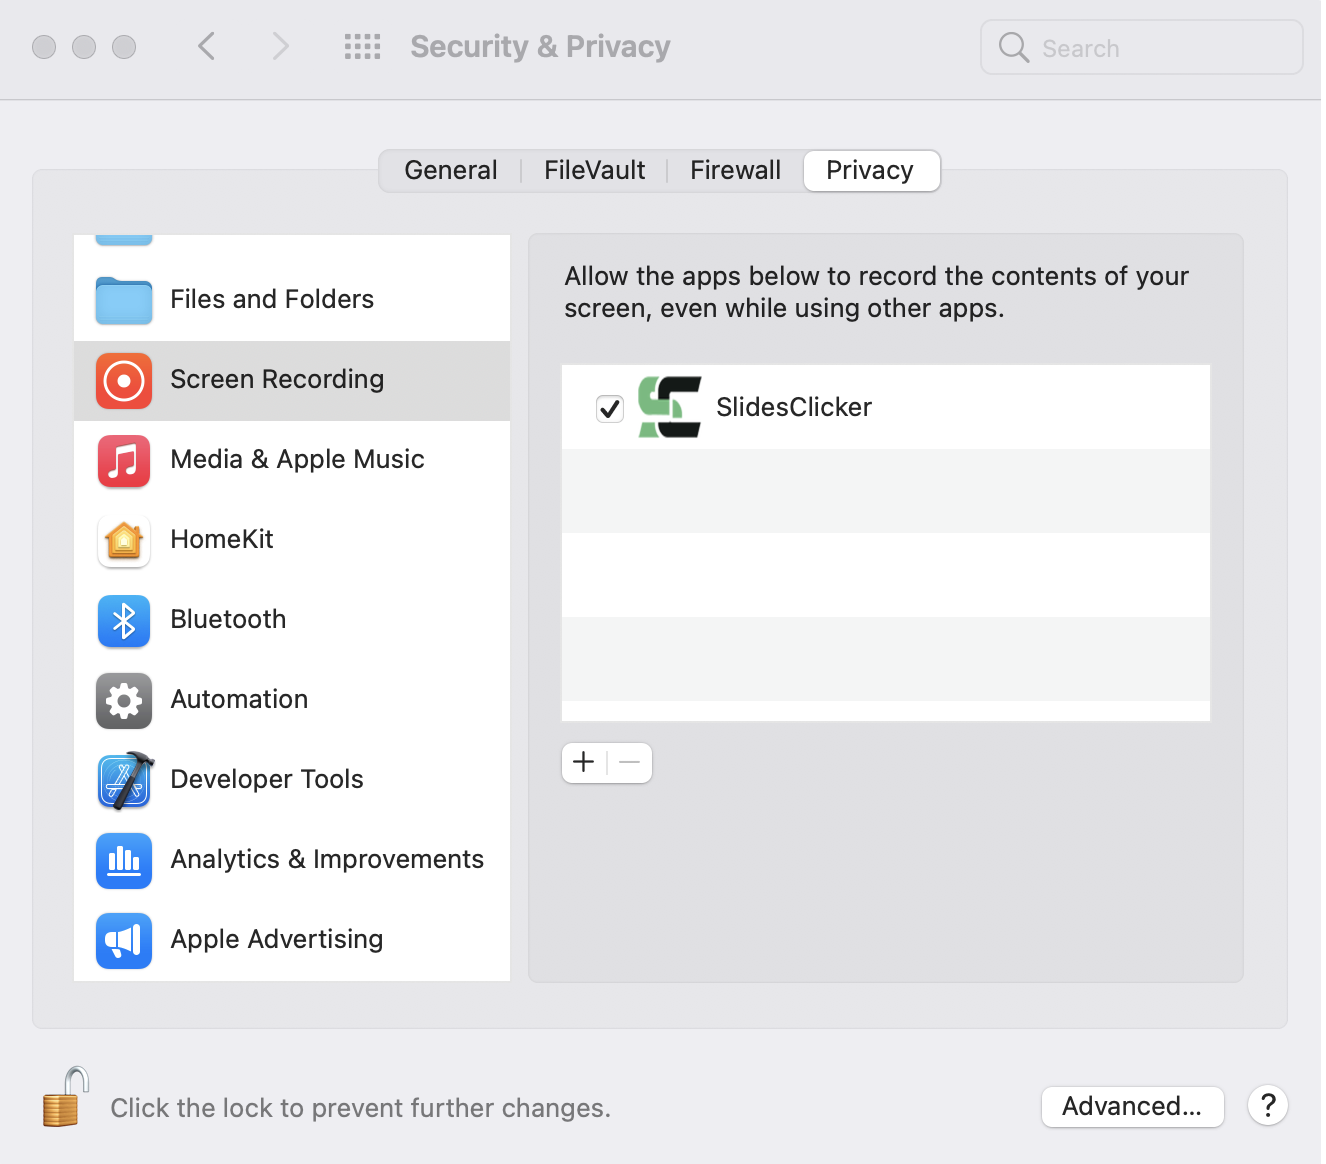Screen dimensions: 1326x1164
Task: Show all preferences with the grid icon
Action: 363,47
